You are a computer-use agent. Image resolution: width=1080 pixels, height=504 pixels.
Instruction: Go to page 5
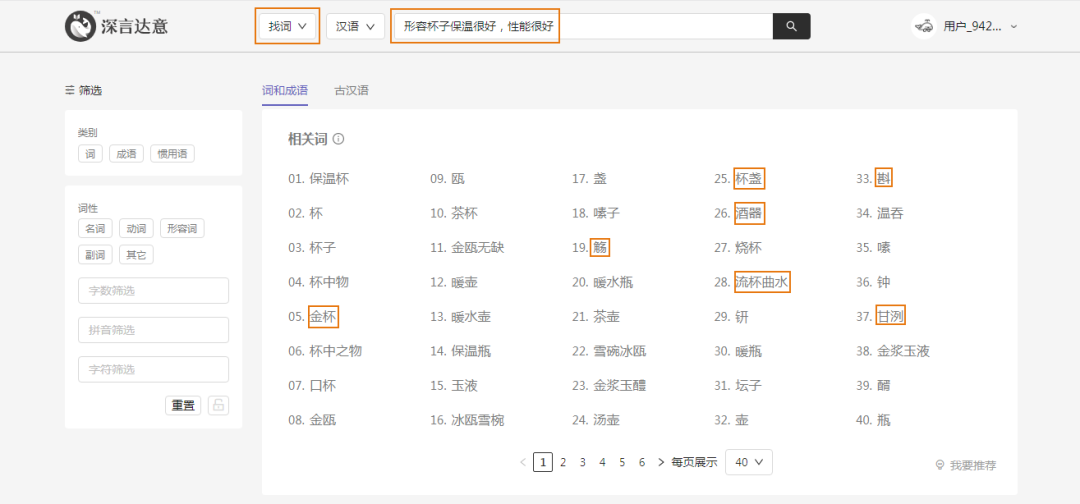pyautogui.click(x=622, y=462)
